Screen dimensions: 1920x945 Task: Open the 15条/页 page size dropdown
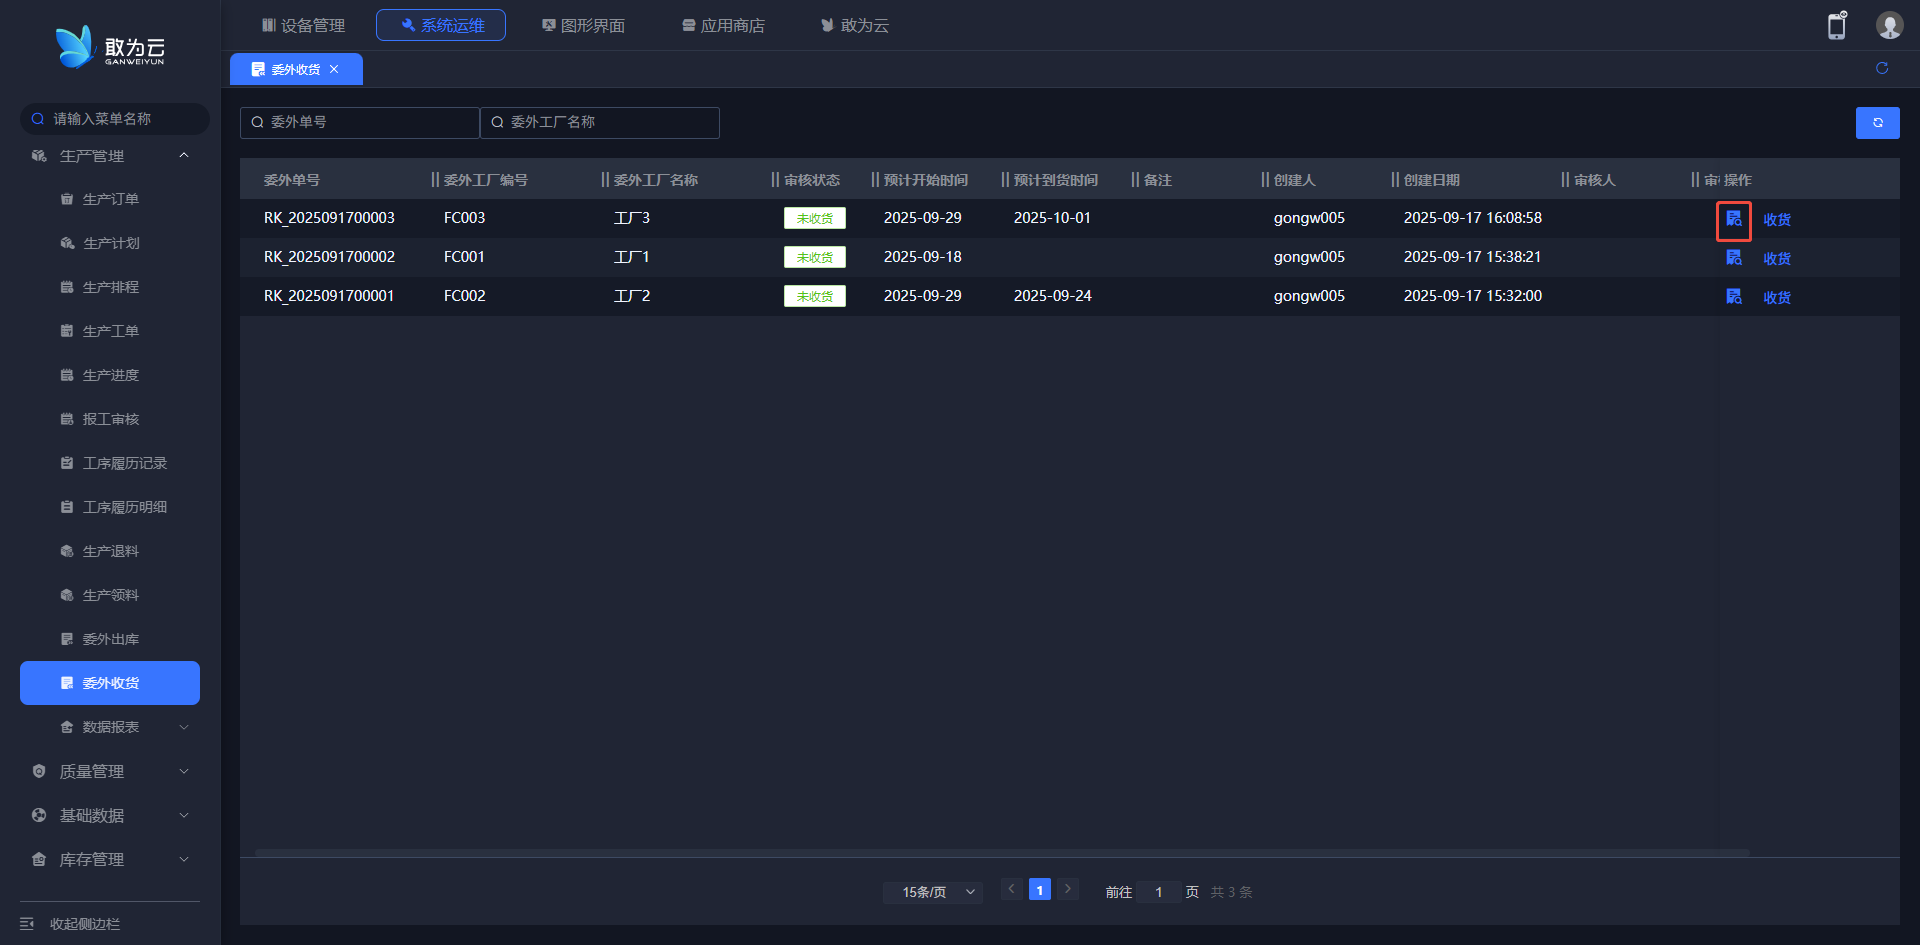[932, 892]
